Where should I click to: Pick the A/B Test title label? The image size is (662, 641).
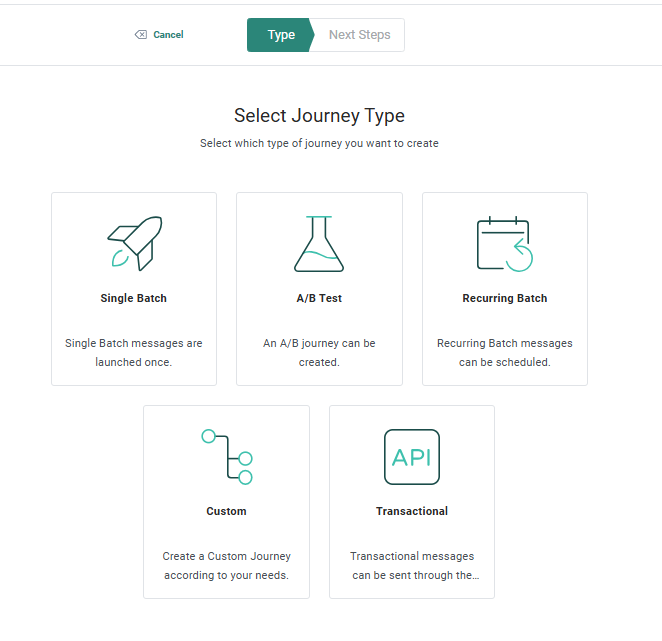click(x=319, y=298)
